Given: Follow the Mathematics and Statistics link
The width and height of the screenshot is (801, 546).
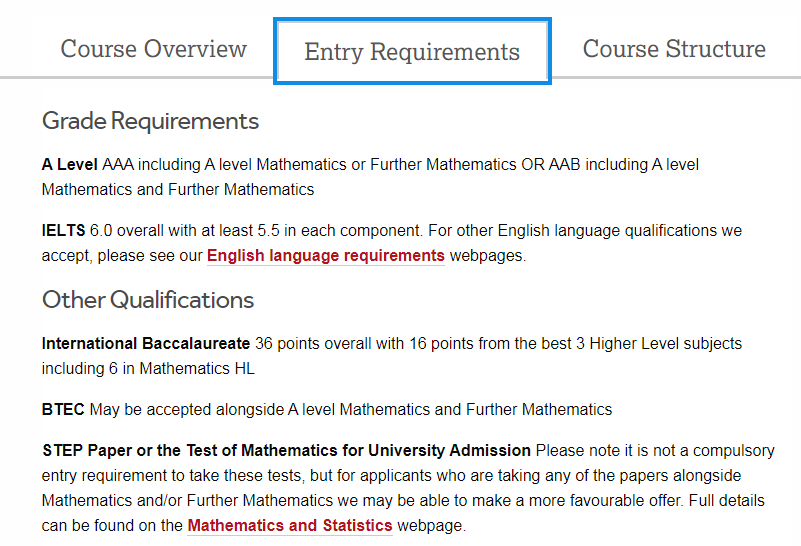Looking at the screenshot, I should [x=289, y=526].
